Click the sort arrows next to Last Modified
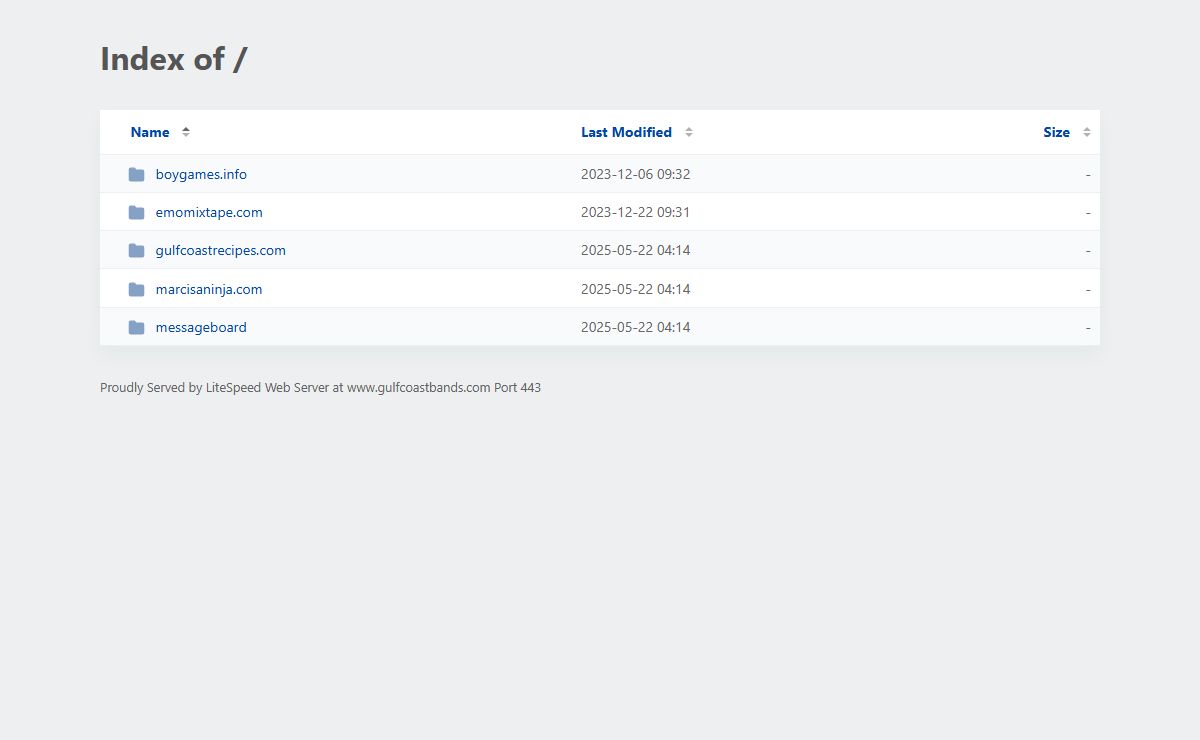The image size is (1200, 740). pos(689,132)
